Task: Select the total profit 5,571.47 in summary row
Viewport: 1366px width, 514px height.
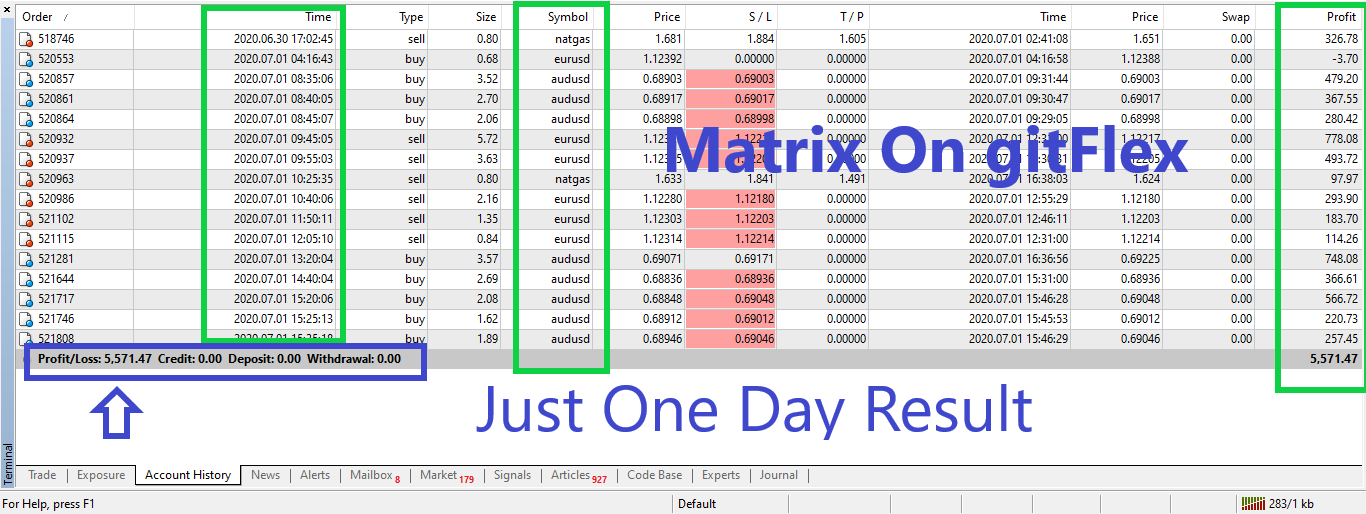Action: click(1334, 359)
